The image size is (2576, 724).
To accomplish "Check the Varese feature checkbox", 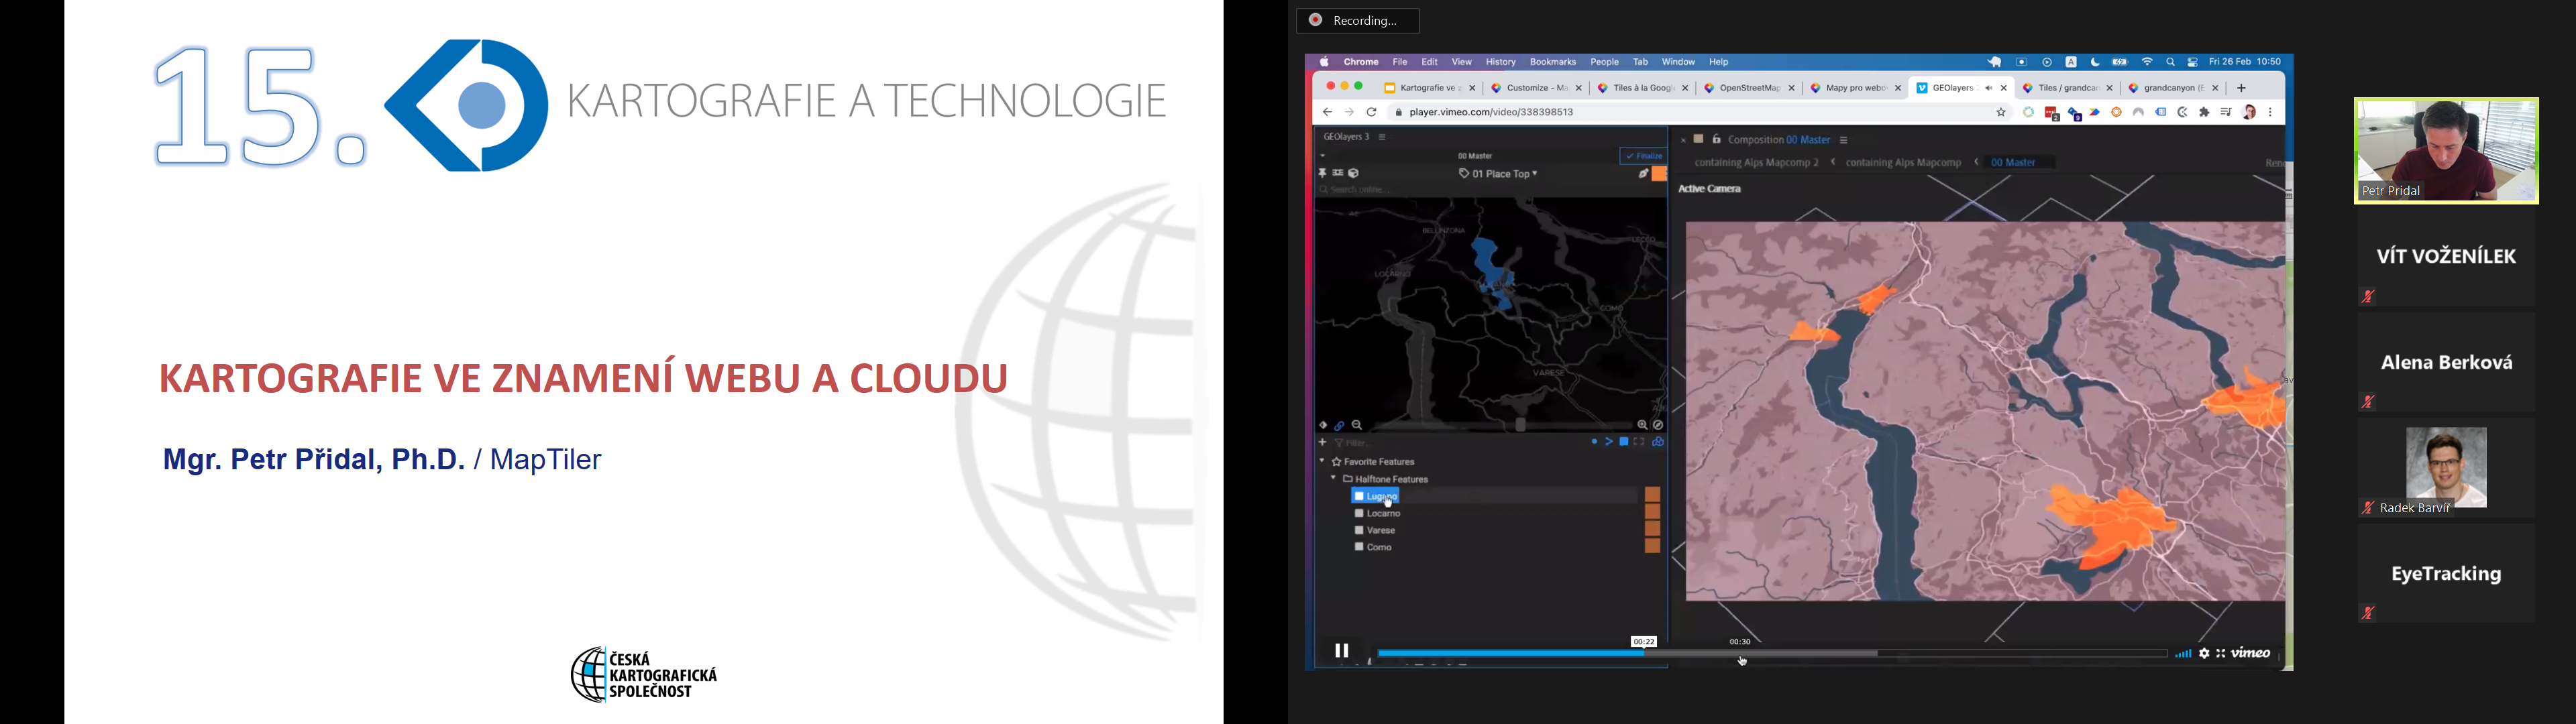I will click(1359, 531).
